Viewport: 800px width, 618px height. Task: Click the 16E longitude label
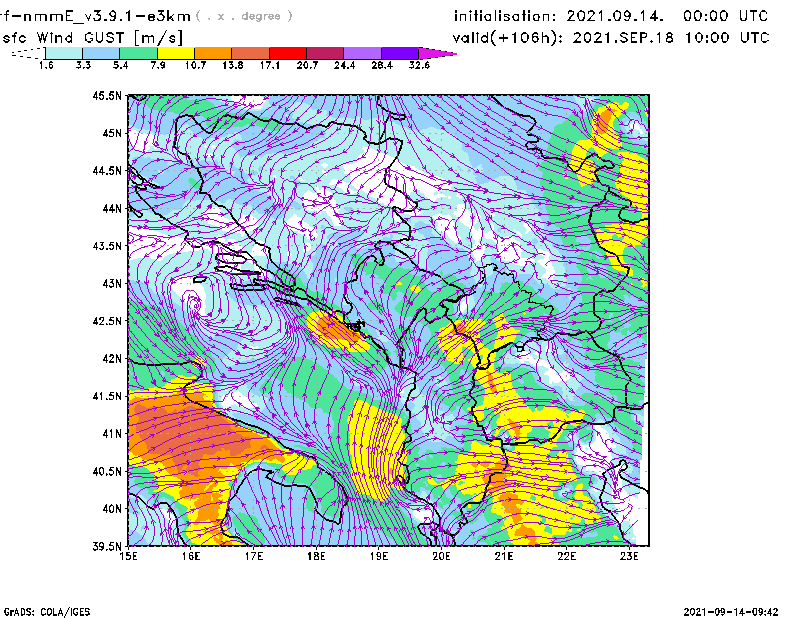pos(191,556)
